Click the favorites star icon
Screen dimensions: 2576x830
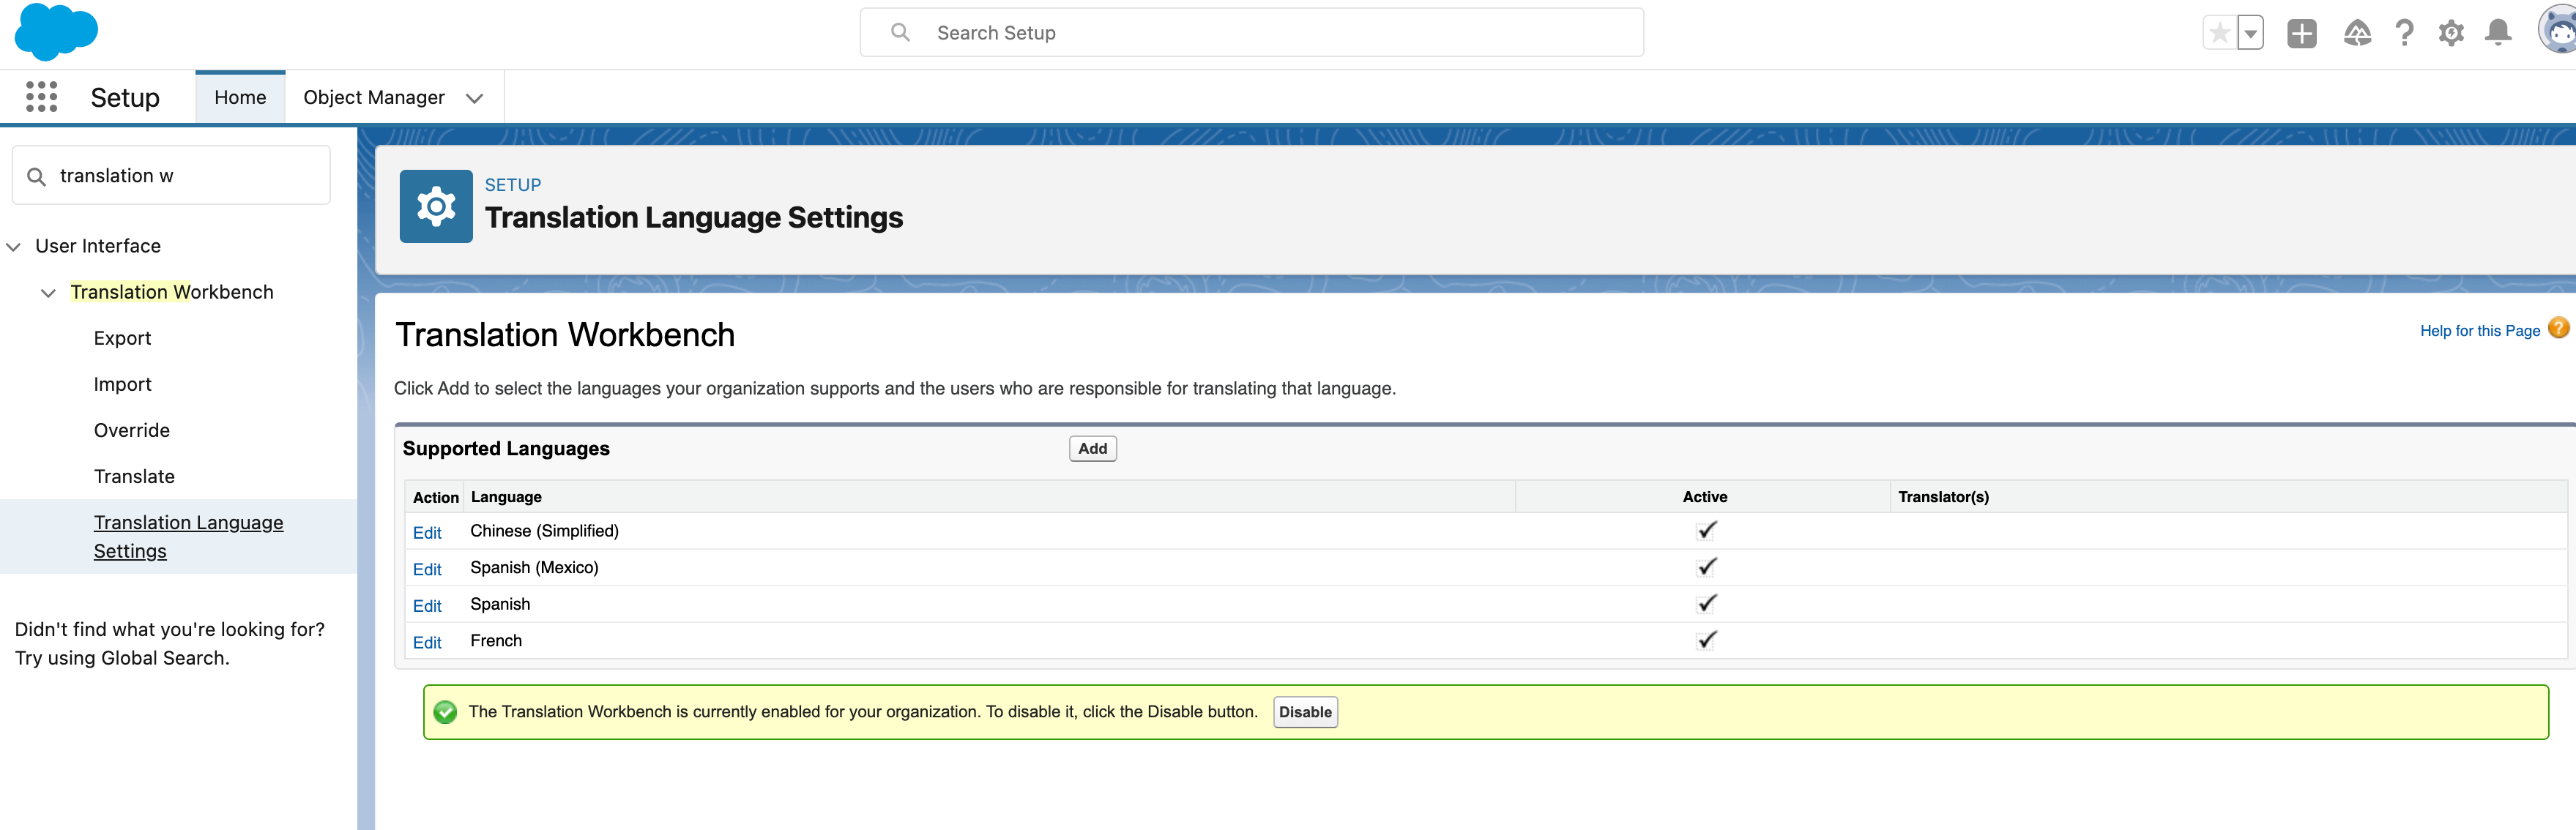[2219, 33]
